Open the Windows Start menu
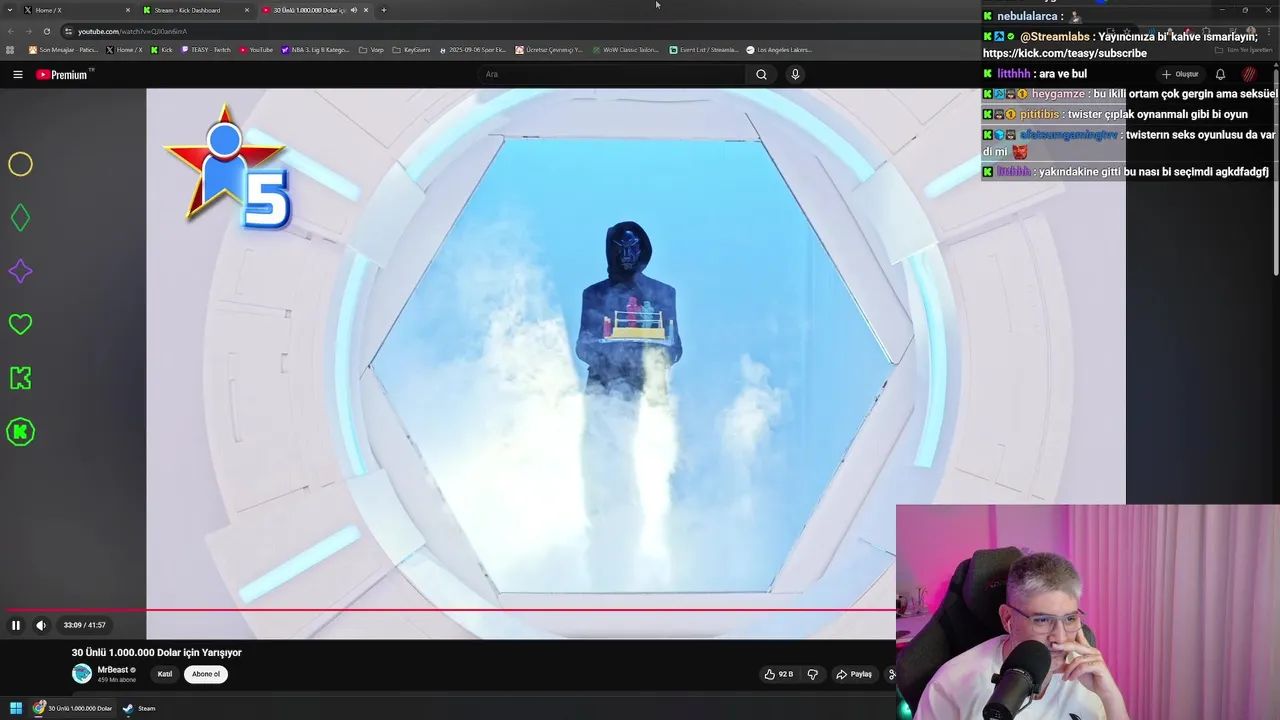 [16, 708]
